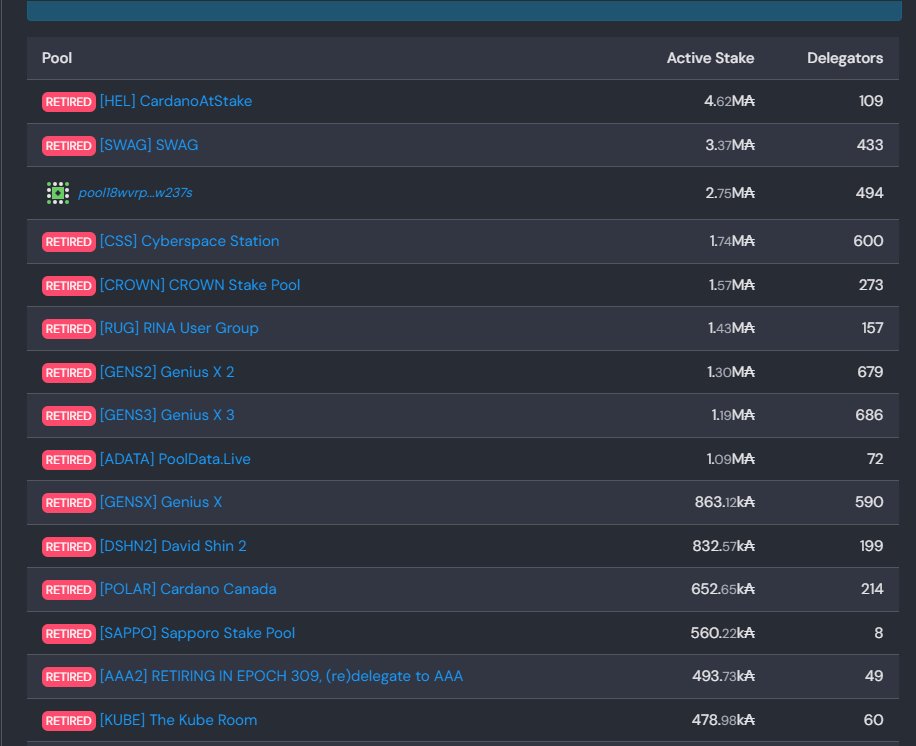916x746 pixels.
Task: Click RETIRED badge on CardanoAtStake row
Action: [x=68, y=102]
